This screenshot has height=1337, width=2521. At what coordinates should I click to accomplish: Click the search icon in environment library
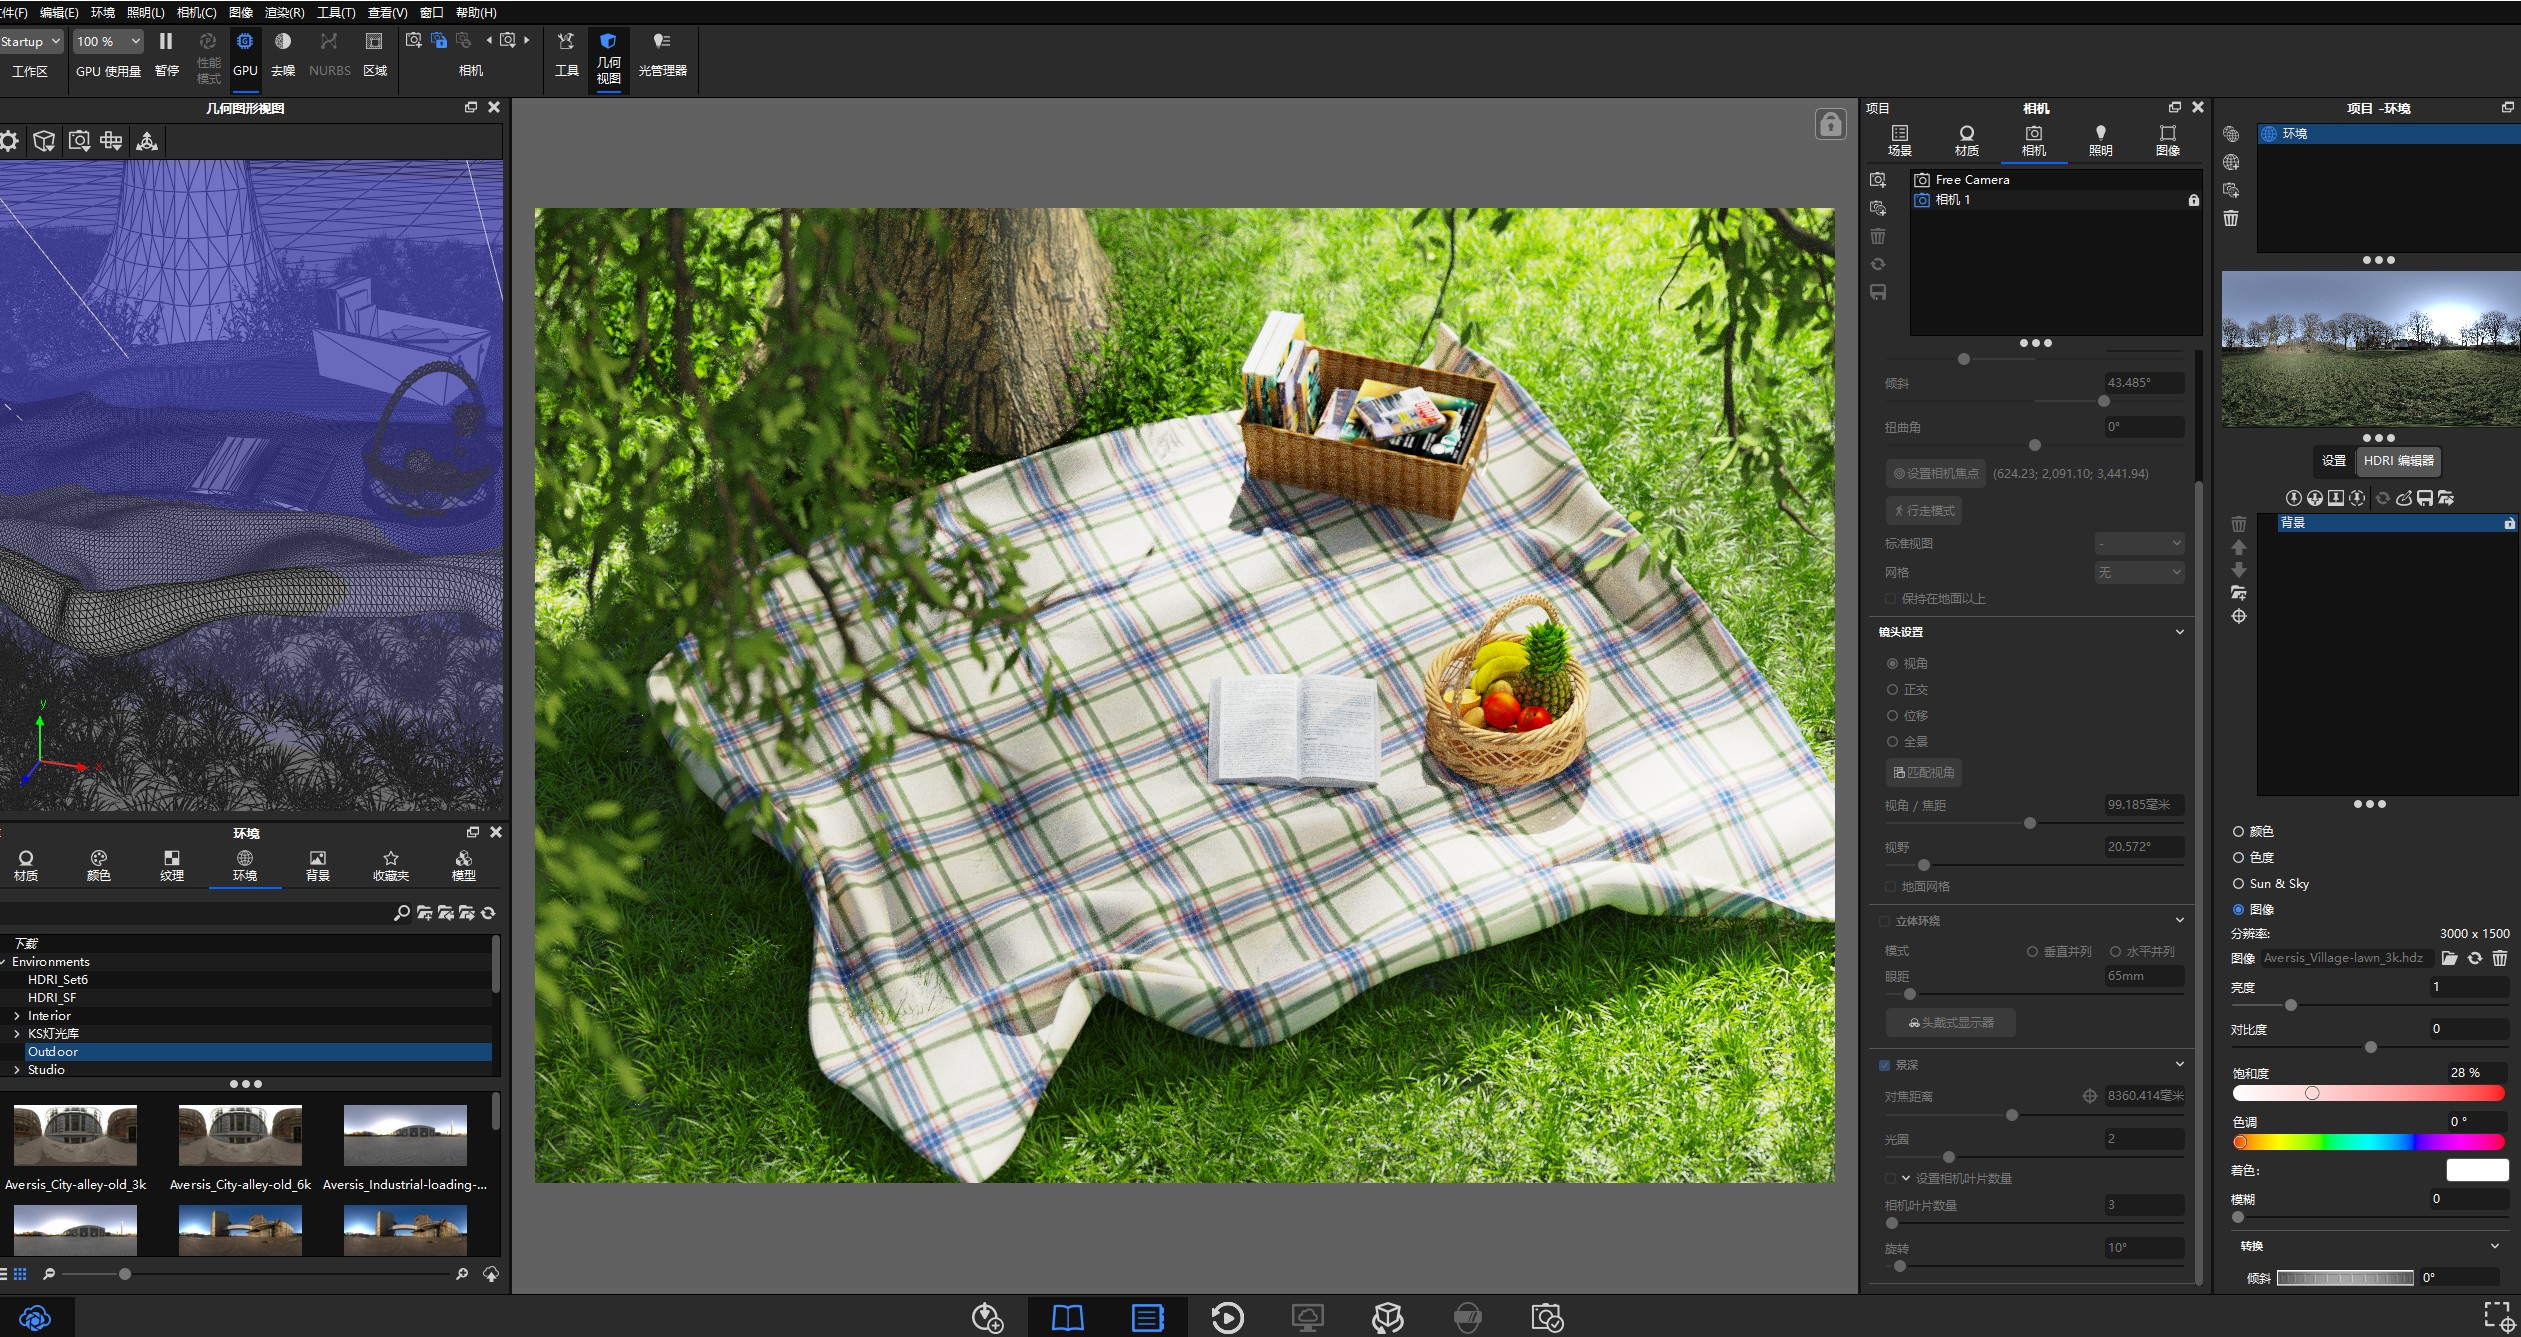pyautogui.click(x=402, y=913)
